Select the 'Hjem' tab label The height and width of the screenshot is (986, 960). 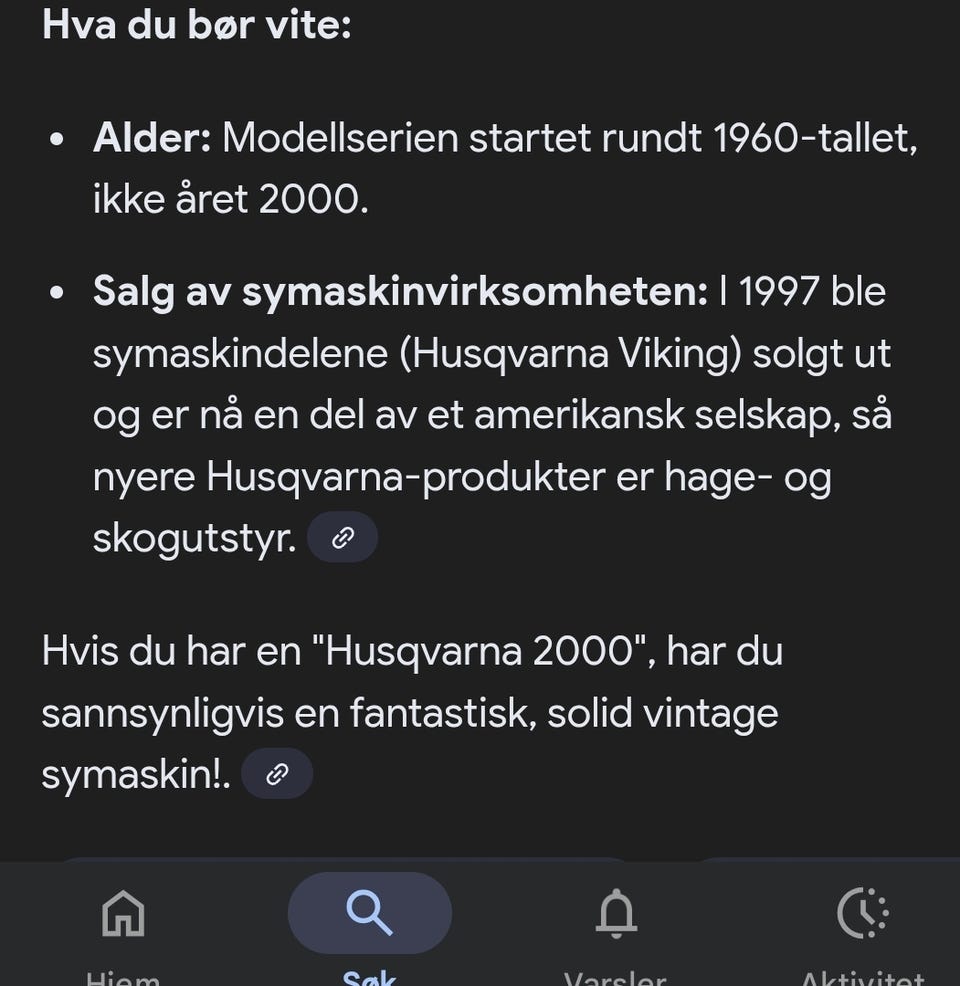(123, 978)
